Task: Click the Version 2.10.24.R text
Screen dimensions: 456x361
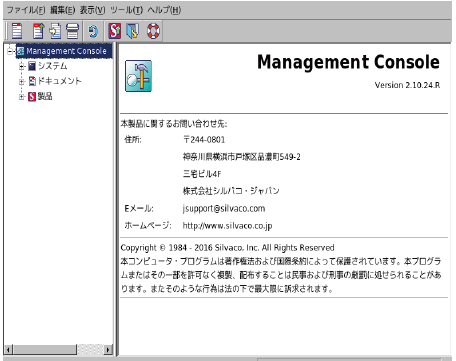Action: [407, 85]
